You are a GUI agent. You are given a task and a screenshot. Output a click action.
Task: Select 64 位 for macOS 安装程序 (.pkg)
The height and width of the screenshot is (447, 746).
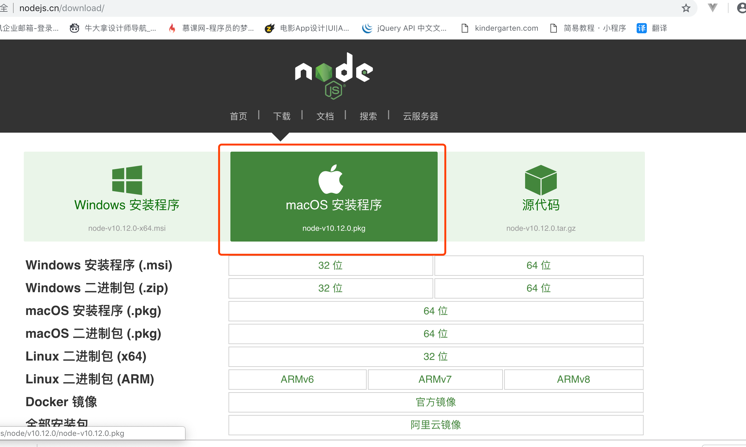tap(436, 311)
